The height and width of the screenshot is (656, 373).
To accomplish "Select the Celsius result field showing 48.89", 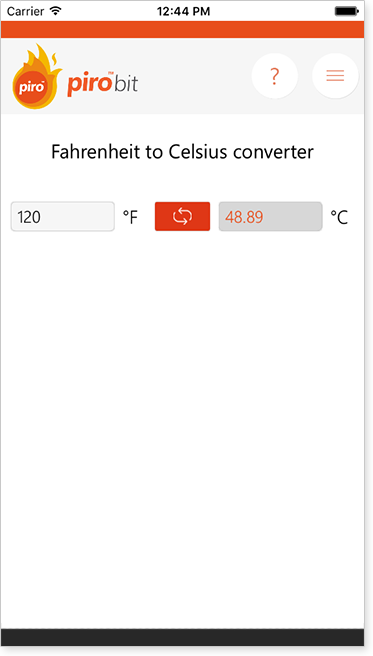I will [x=271, y=217].
